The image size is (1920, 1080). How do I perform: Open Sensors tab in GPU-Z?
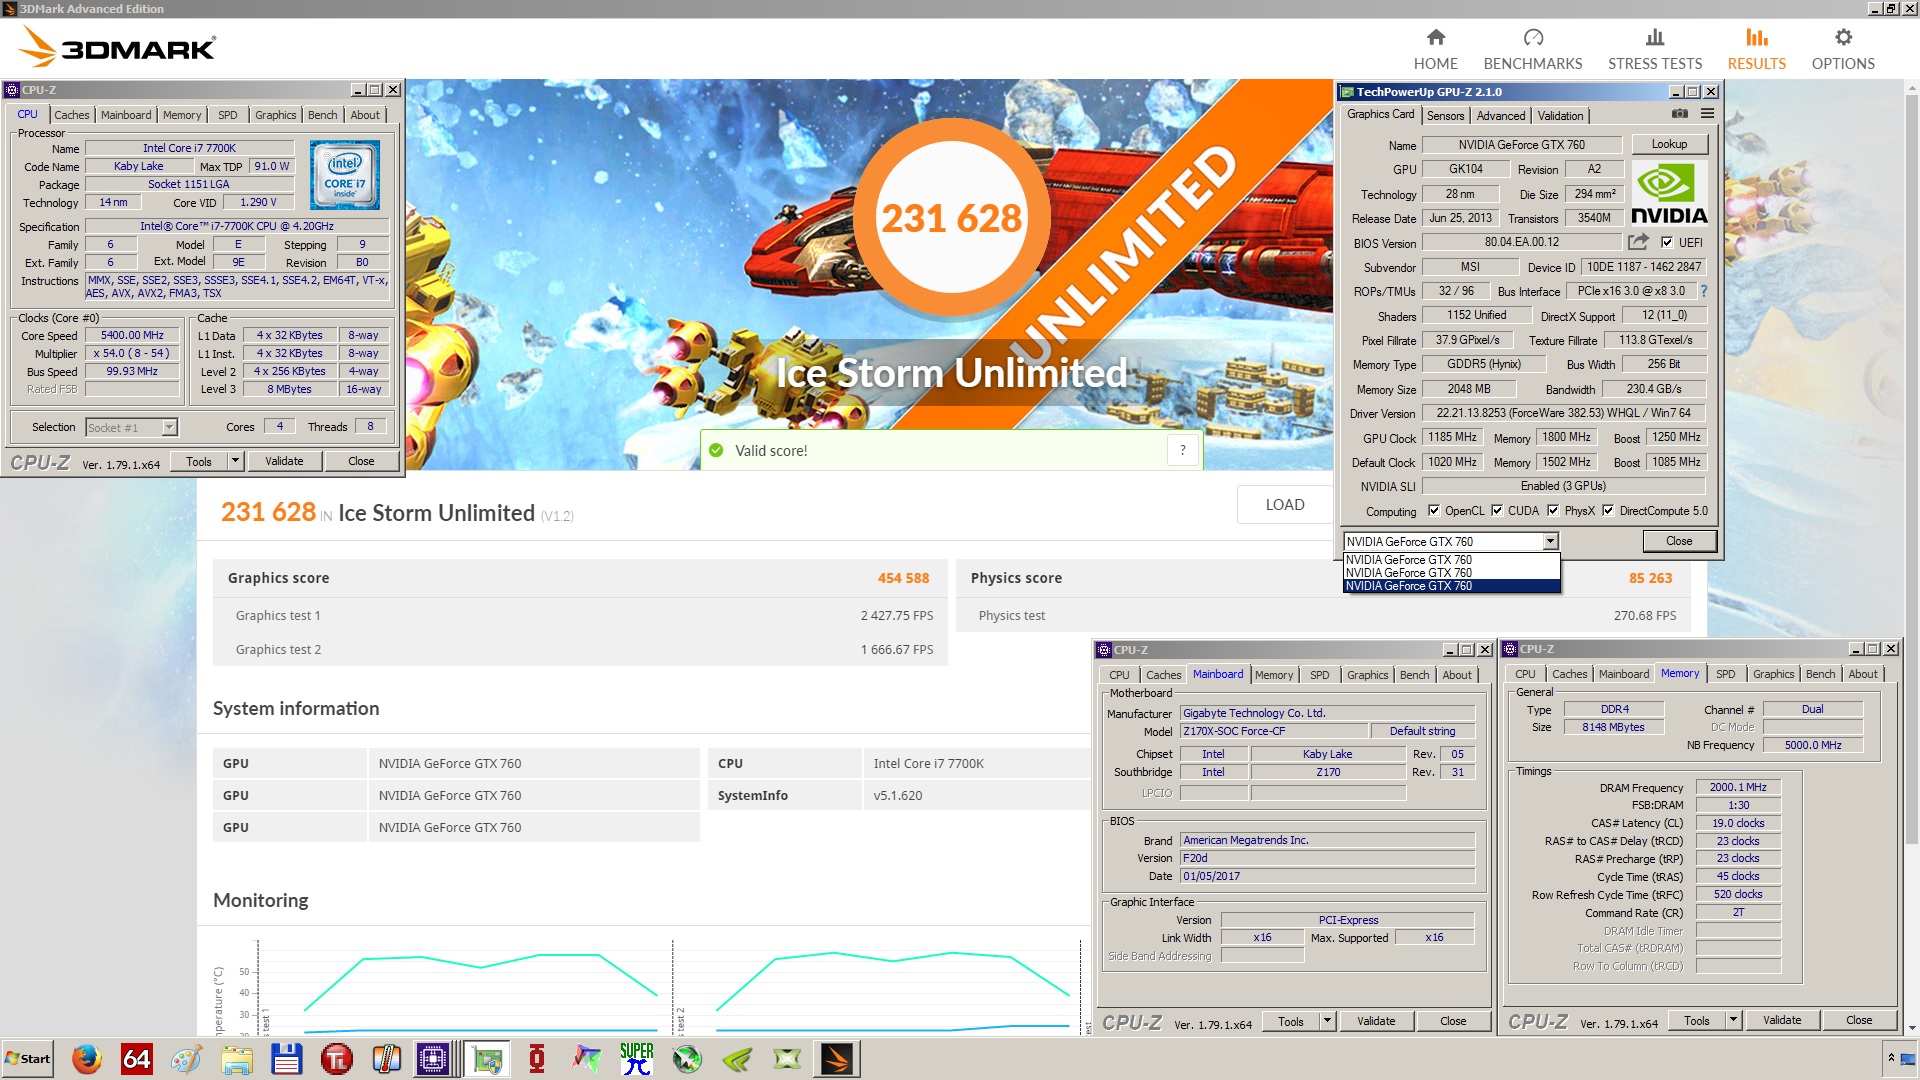point(1445,116)
